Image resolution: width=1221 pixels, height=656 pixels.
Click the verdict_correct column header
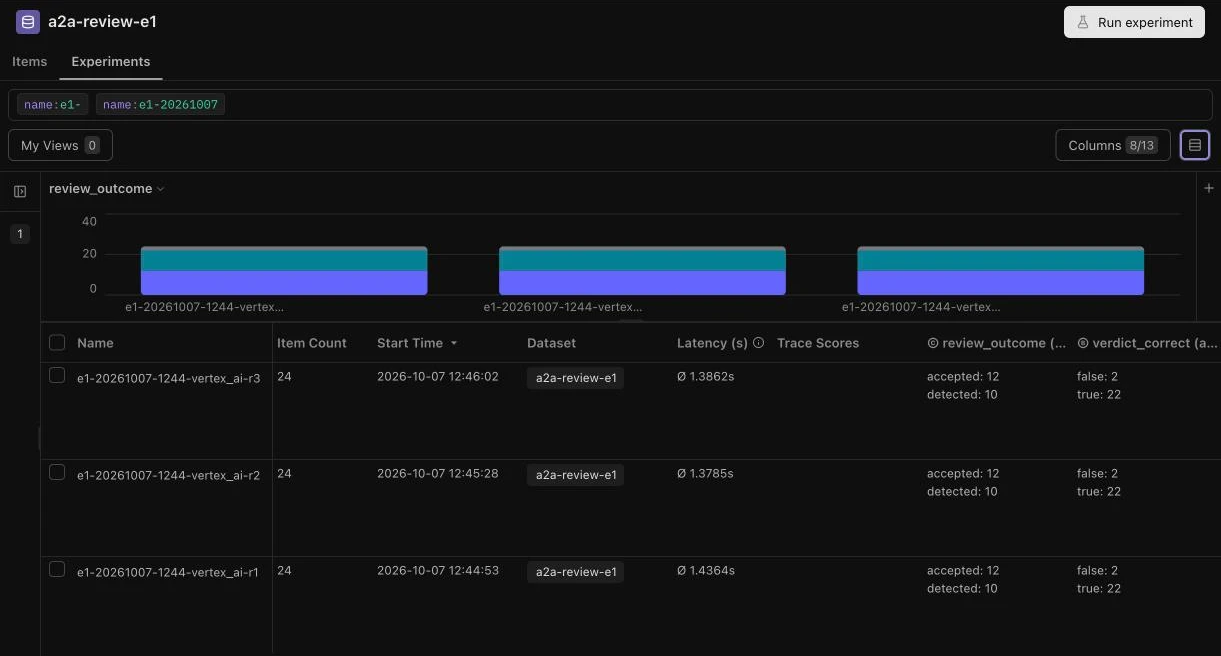(x=1148, y=343)
